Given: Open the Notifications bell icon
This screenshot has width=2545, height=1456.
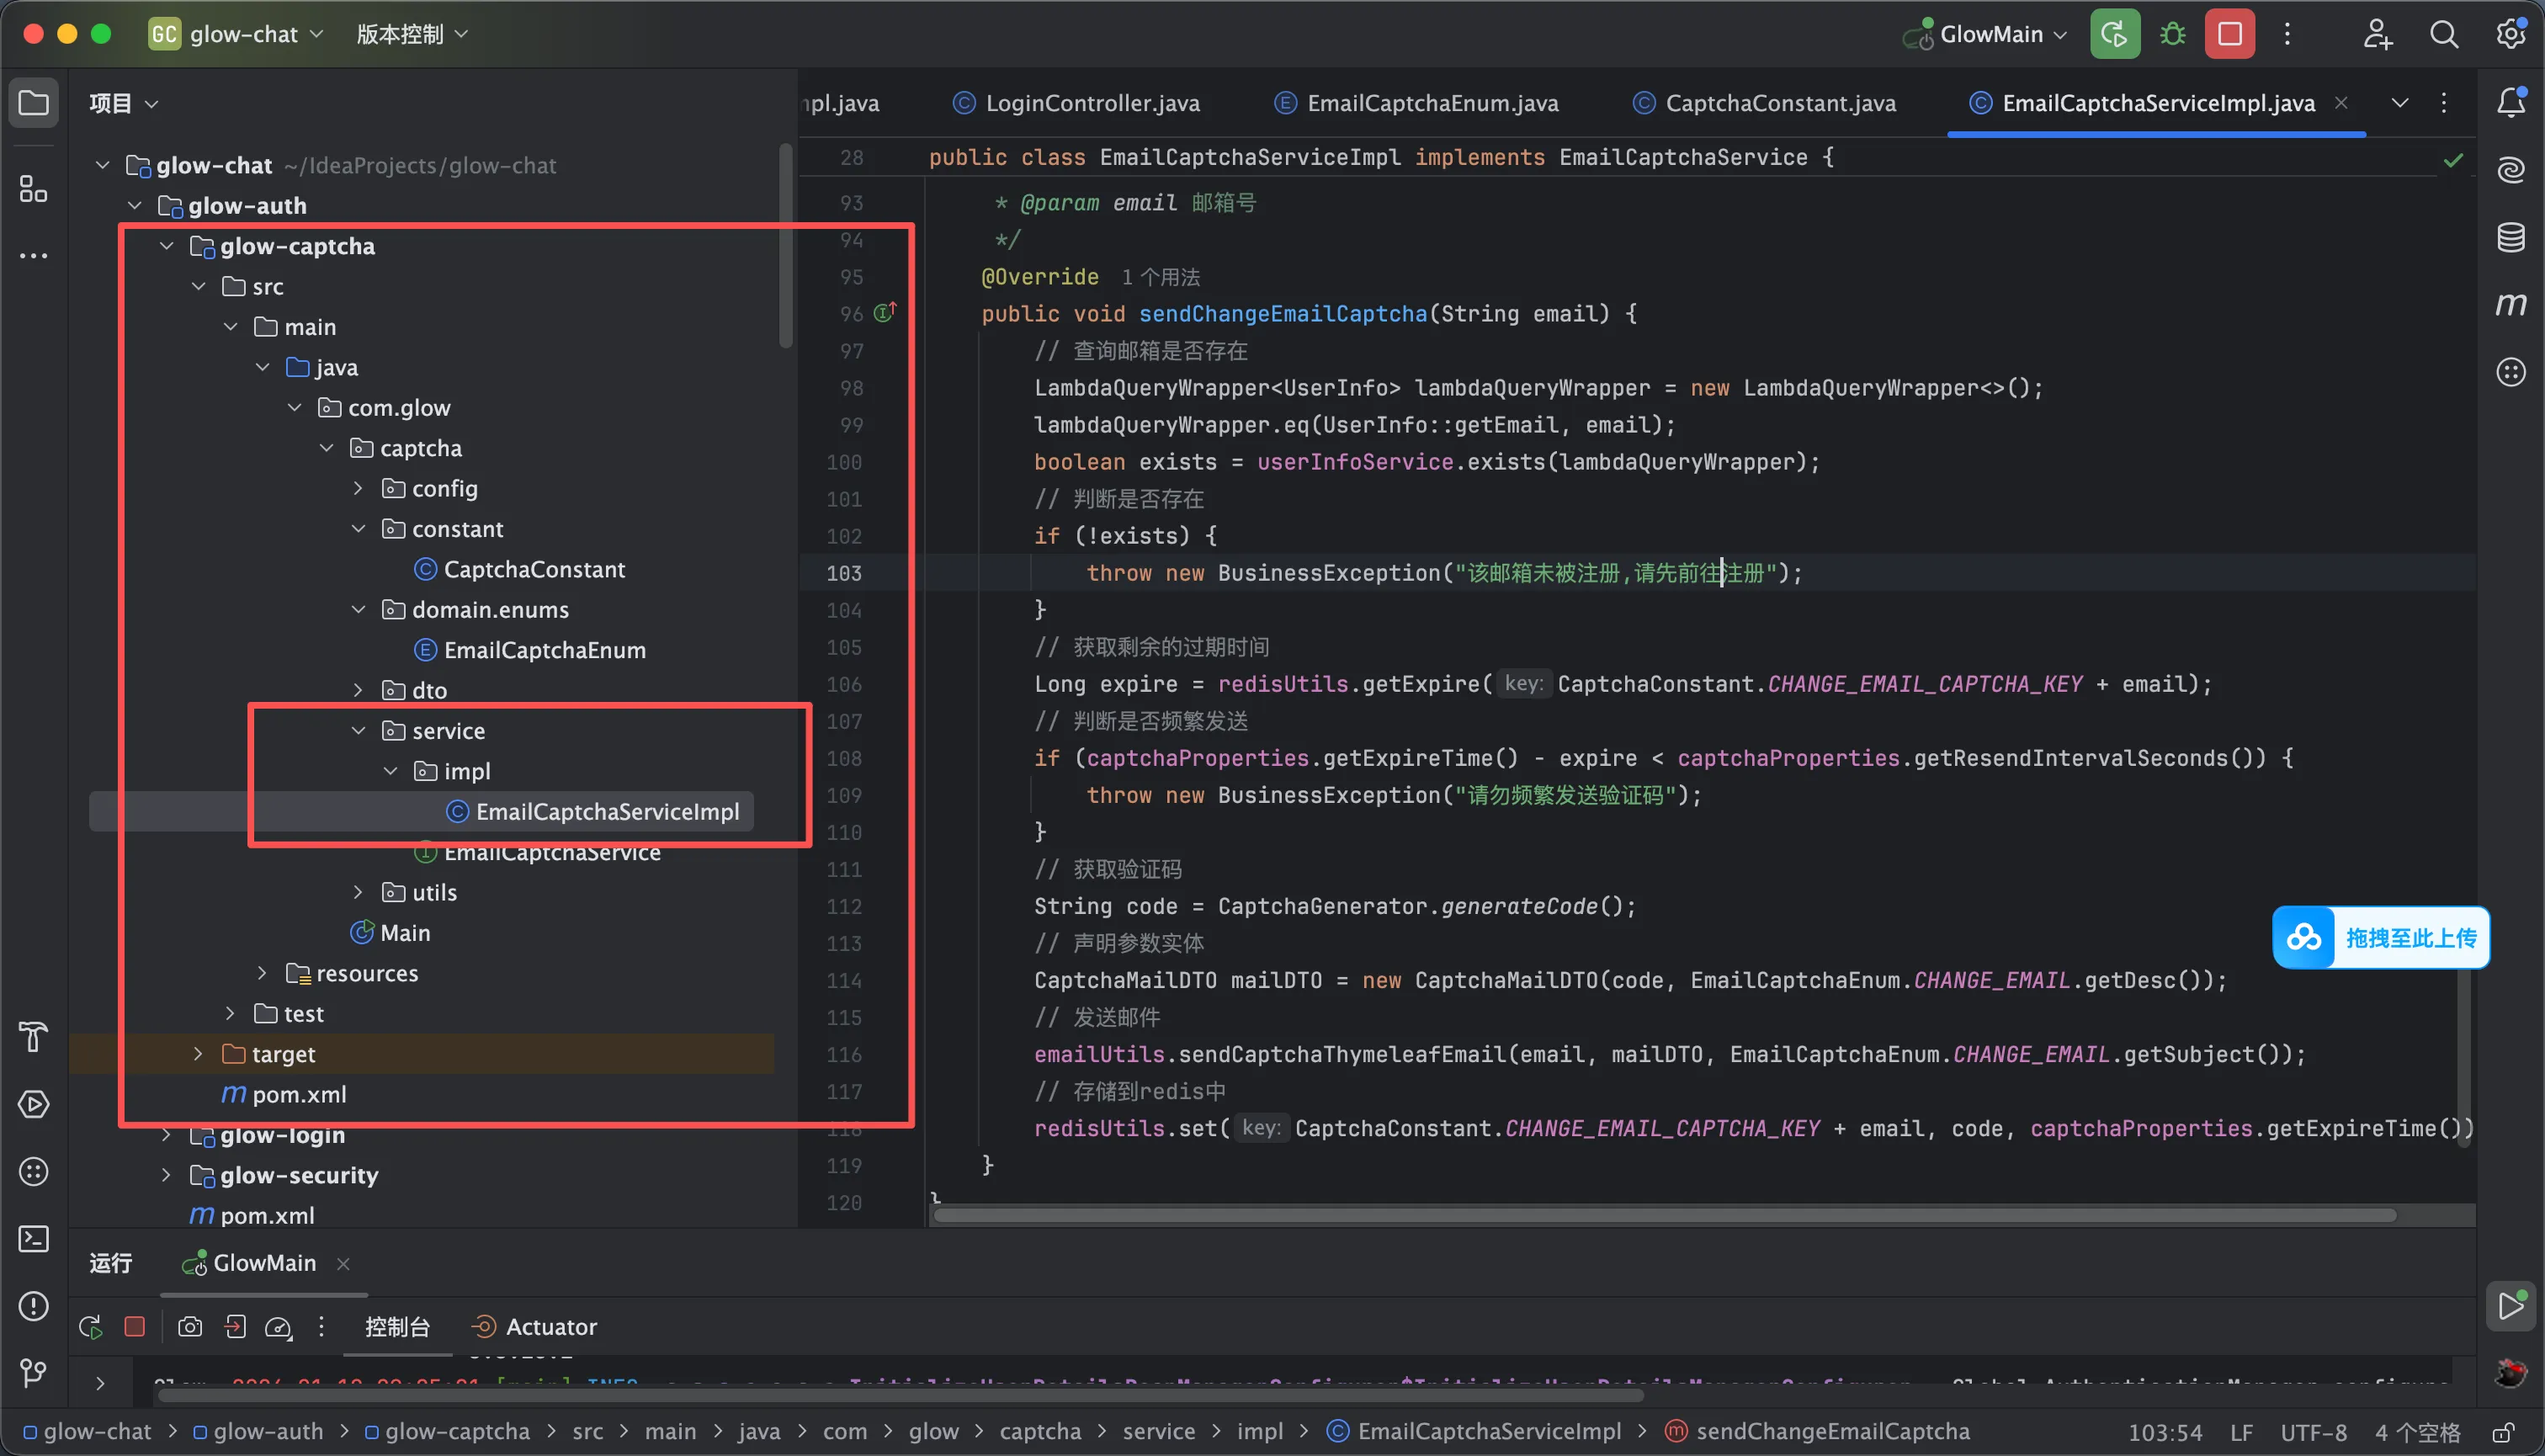Looking at the screenshot, I should [x=2511, y=102].
